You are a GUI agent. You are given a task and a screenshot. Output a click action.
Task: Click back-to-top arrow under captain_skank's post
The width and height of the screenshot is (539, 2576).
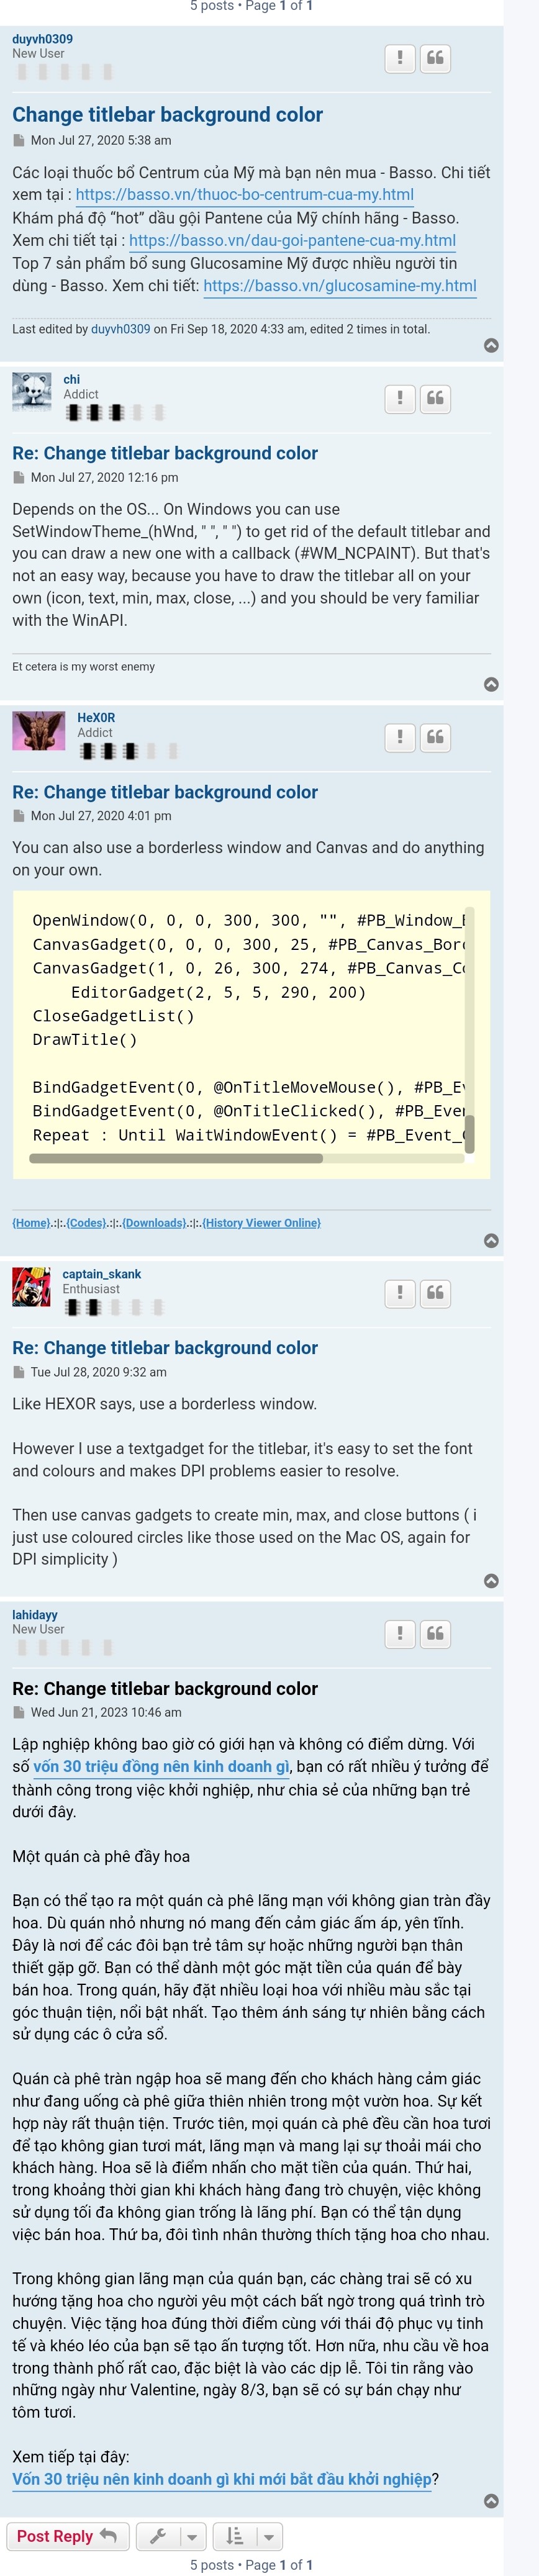tap(491, 1580)
